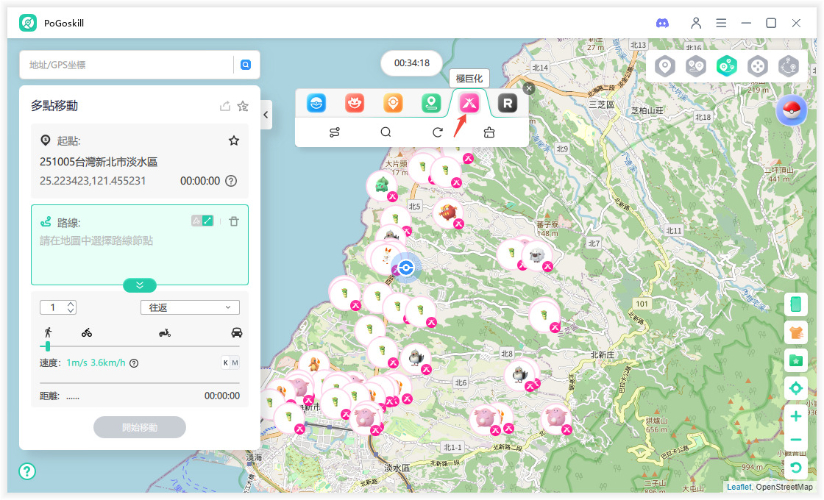Select the bicycle speed mode
Viewport: 824px width, 500px height.
(87, 332)
